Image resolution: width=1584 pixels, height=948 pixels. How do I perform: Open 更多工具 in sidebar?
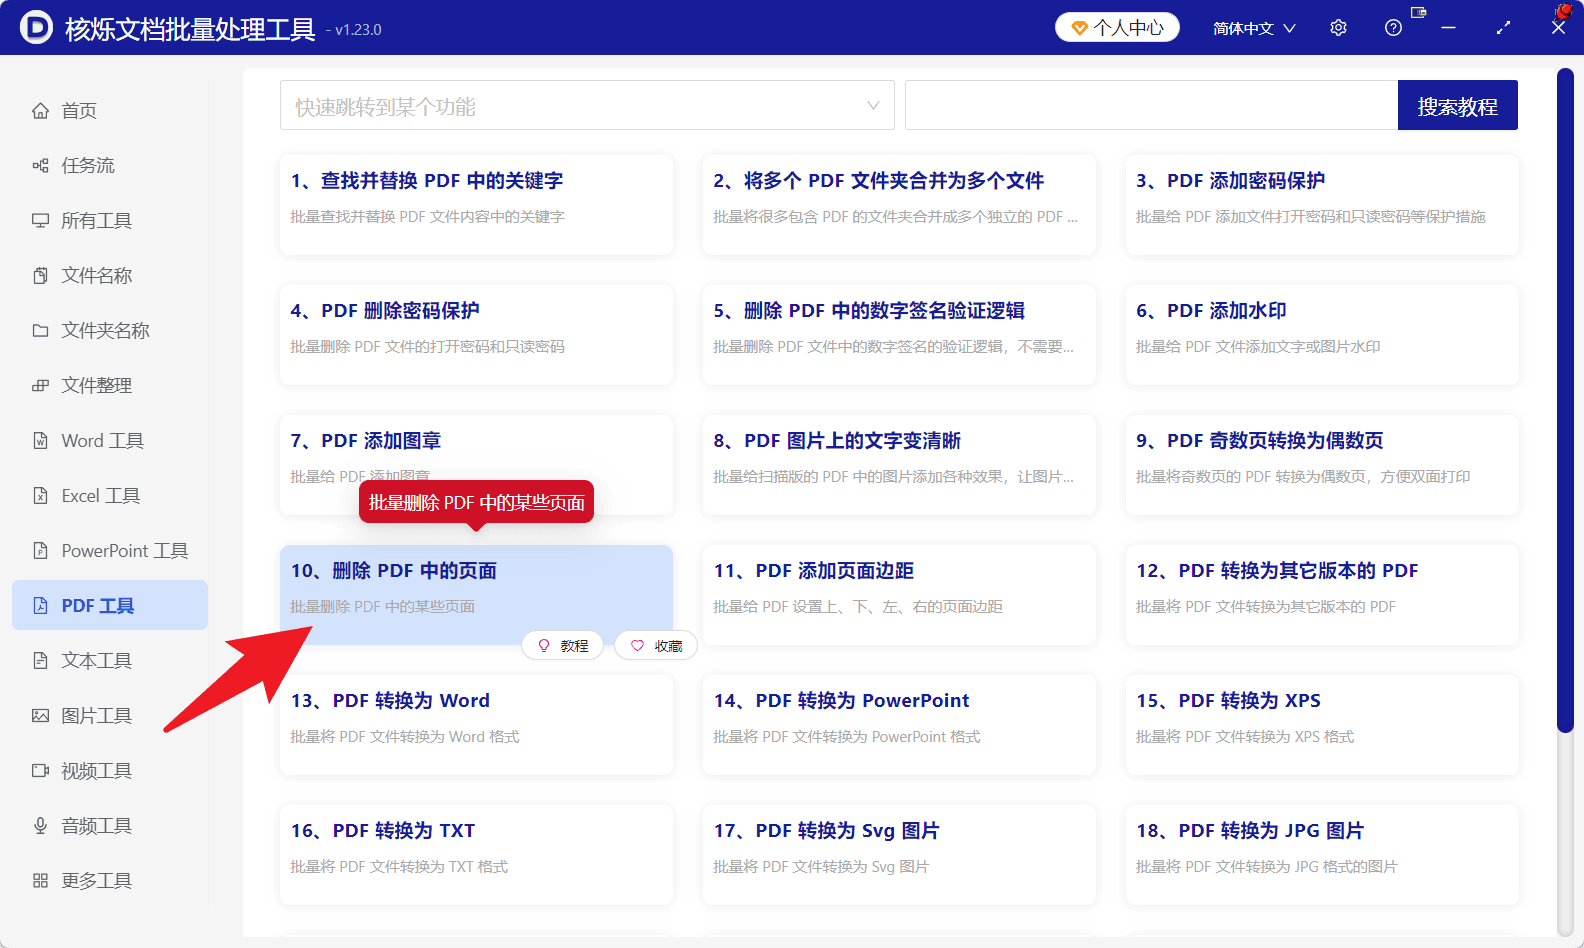click(x=110, y=880)
